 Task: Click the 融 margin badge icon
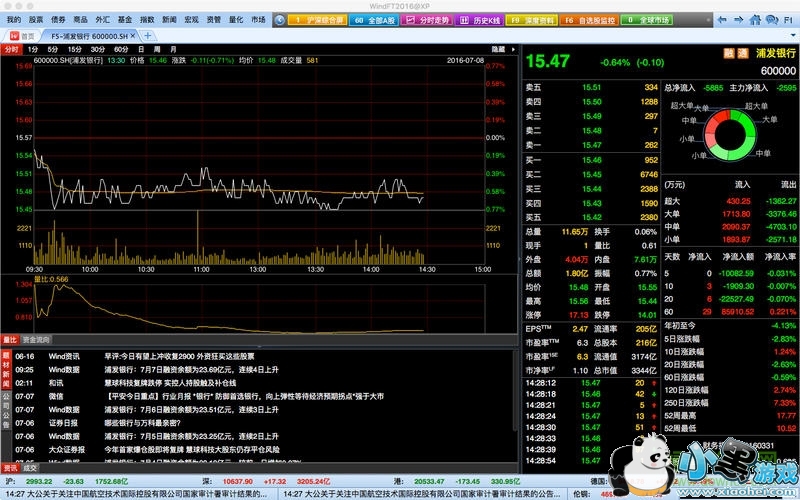click(x=729, y=53)
